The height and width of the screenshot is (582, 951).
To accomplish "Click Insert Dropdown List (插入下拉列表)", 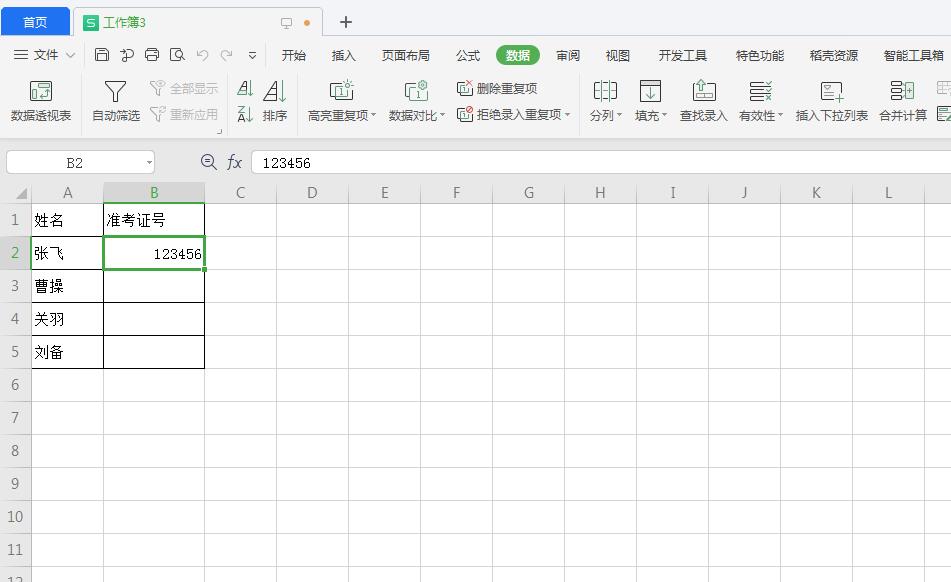I will pos(832,101).
